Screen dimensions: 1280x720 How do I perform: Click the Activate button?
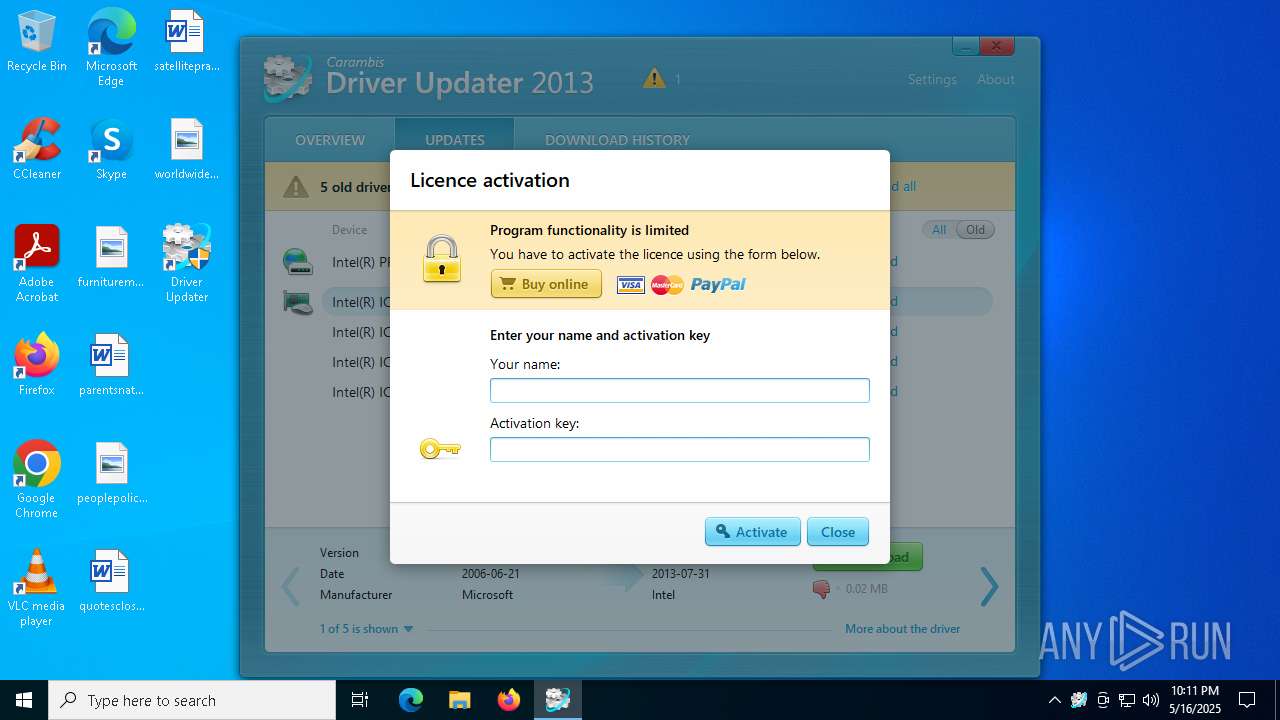753,532
